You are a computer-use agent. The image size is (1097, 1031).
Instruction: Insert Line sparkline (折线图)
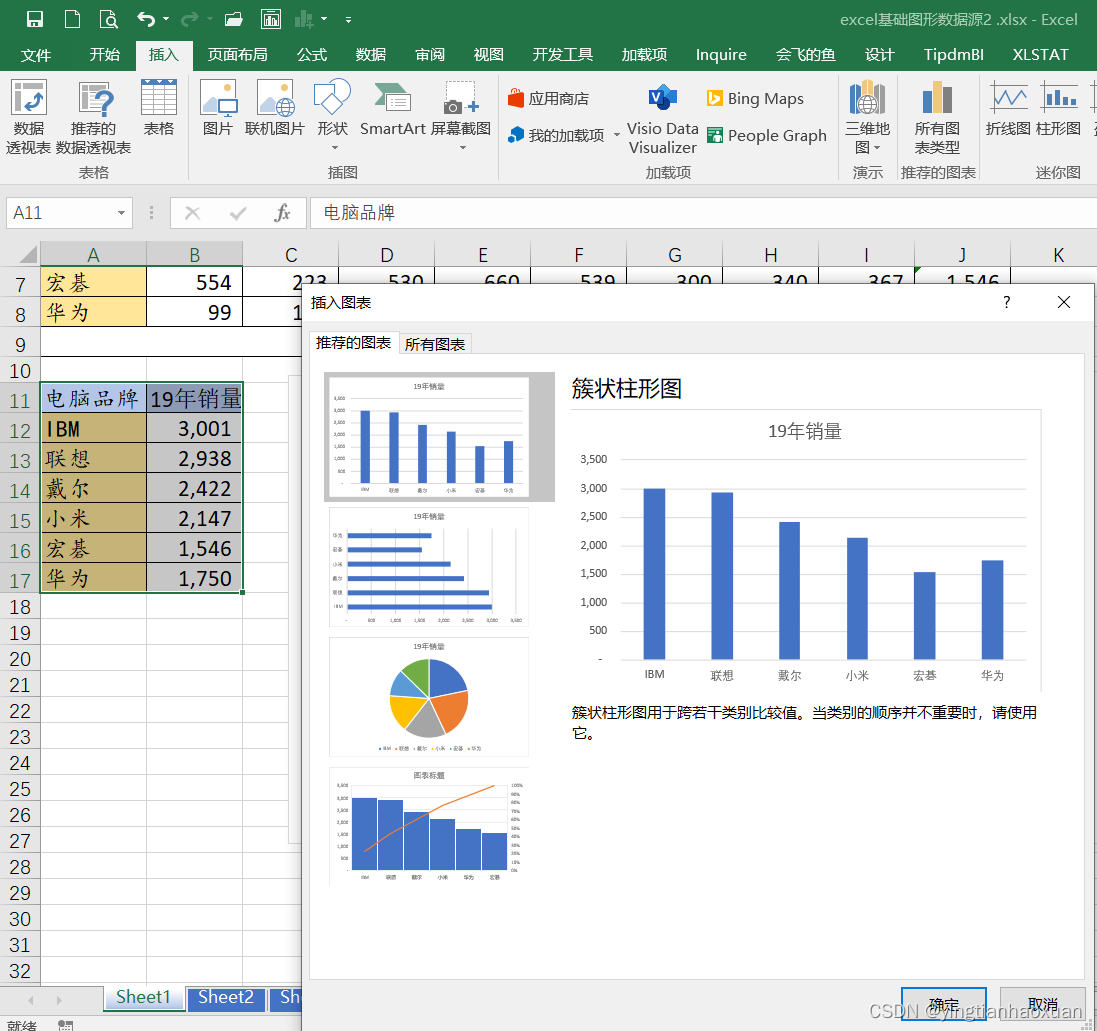[1008, 108]
